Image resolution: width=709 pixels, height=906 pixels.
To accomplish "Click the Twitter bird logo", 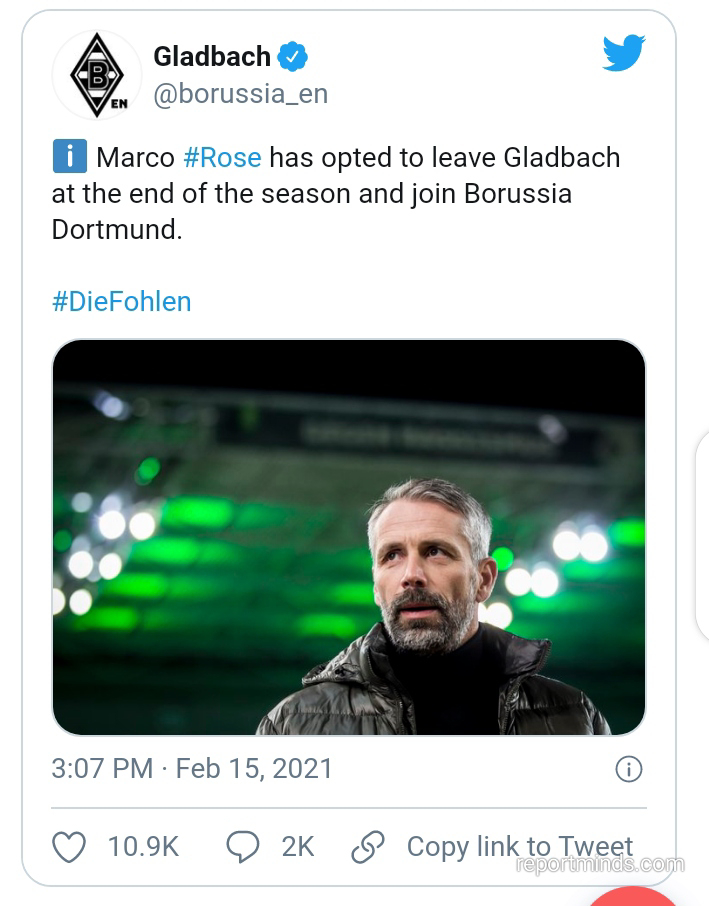I will coord(623,54).
